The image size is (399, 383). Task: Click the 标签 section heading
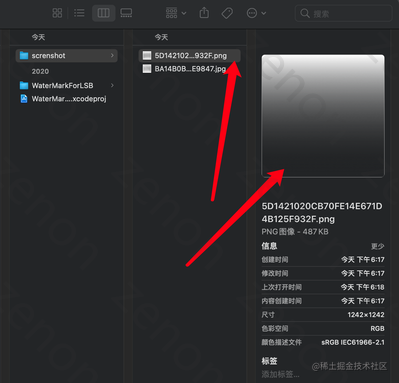pos(269,361)
